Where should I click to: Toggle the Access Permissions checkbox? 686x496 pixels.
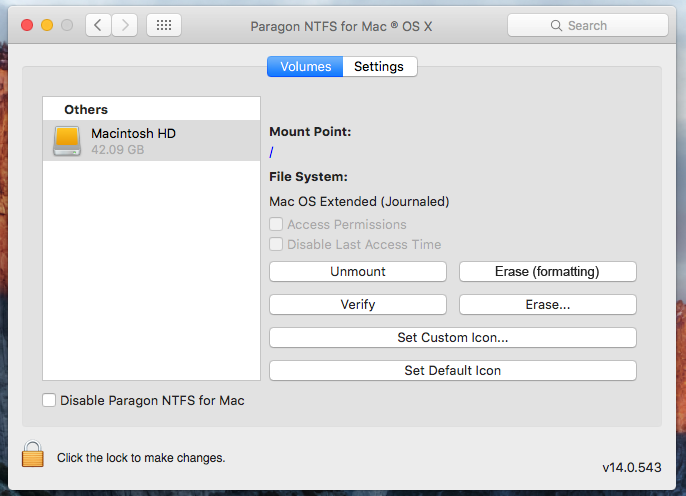pos(276,225)
